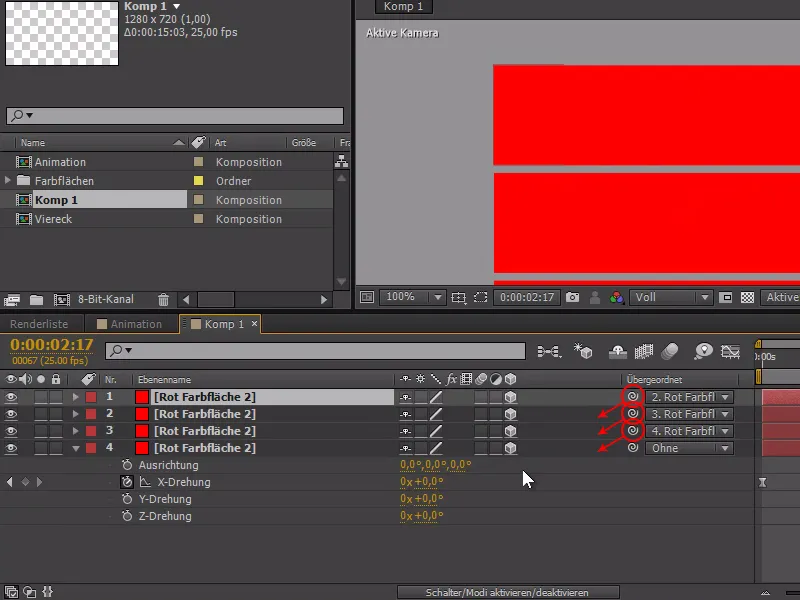This screenshot has width=800, height=600.
Task: Enable the Ausrichtung stopwatch
Action: tap(127, 465)
